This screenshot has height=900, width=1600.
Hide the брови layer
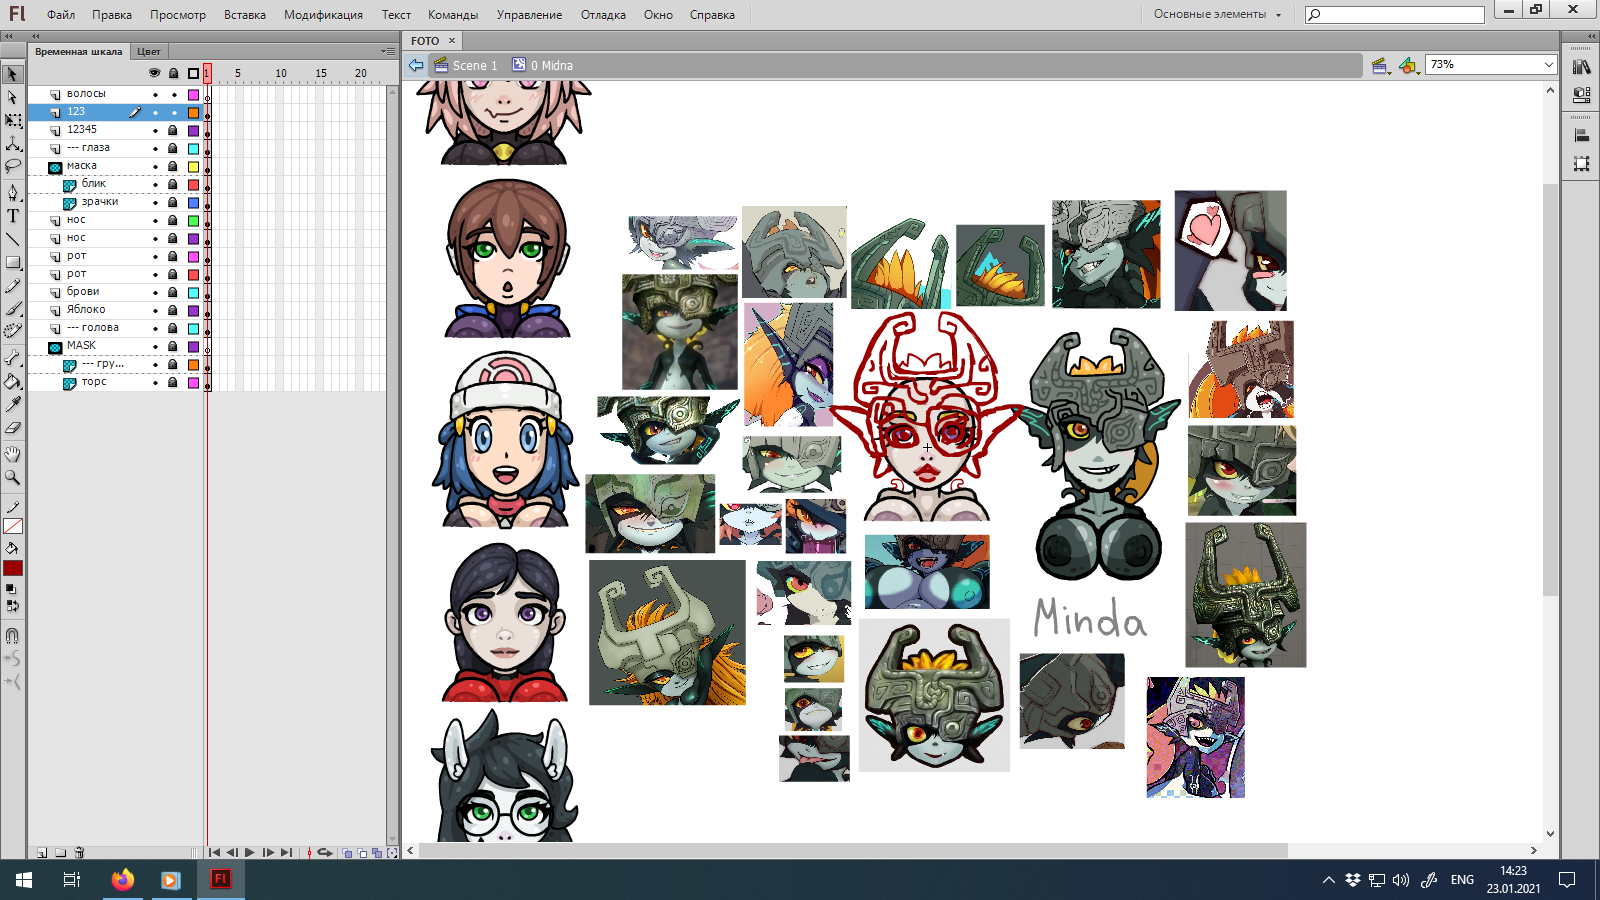(x=155, y=292)
